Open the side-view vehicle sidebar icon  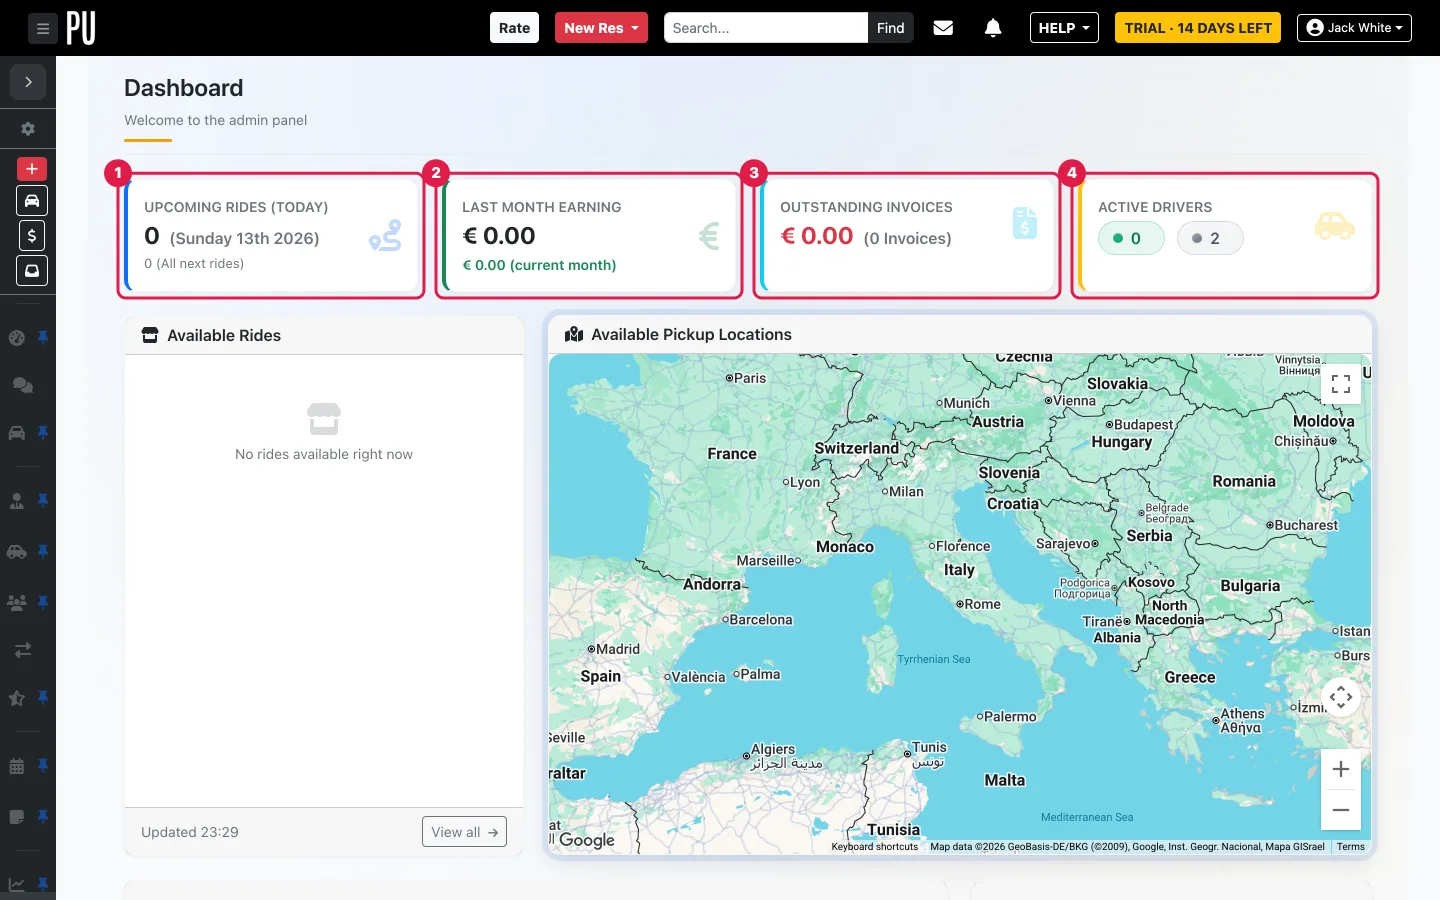tap(17, 552)
